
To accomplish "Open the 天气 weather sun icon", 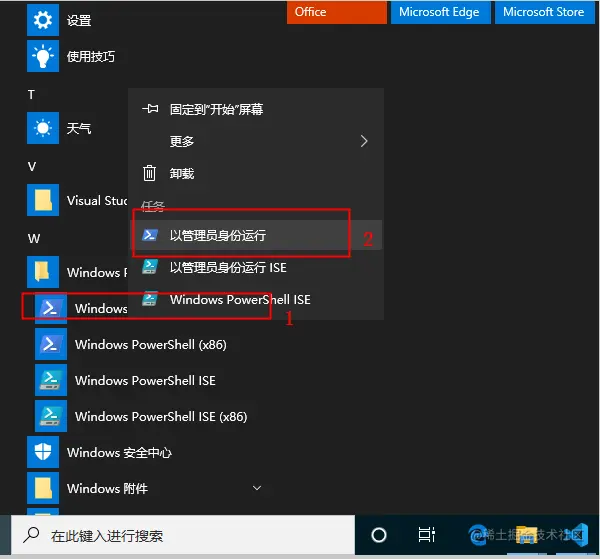I will 43,128.
